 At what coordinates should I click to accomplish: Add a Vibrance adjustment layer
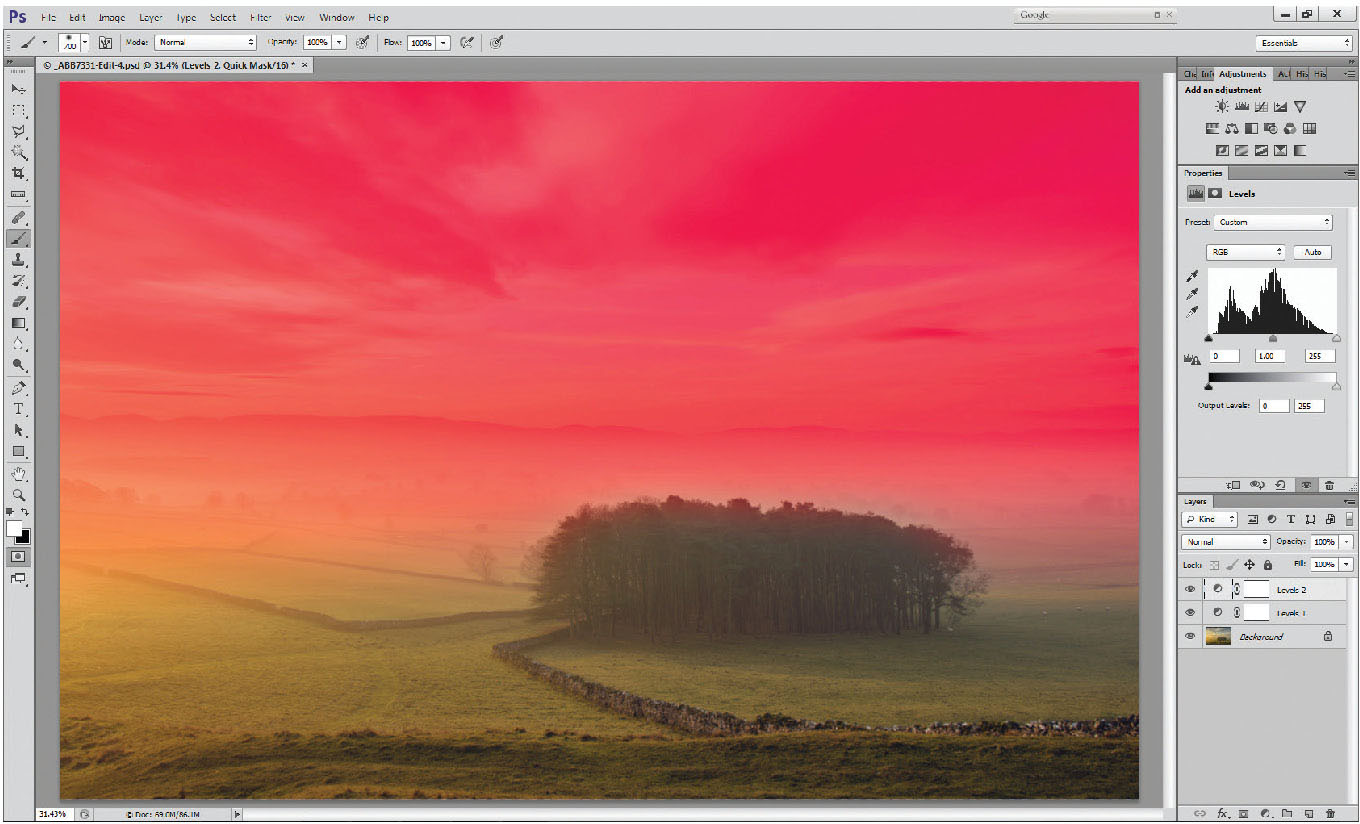point(1299,106)
